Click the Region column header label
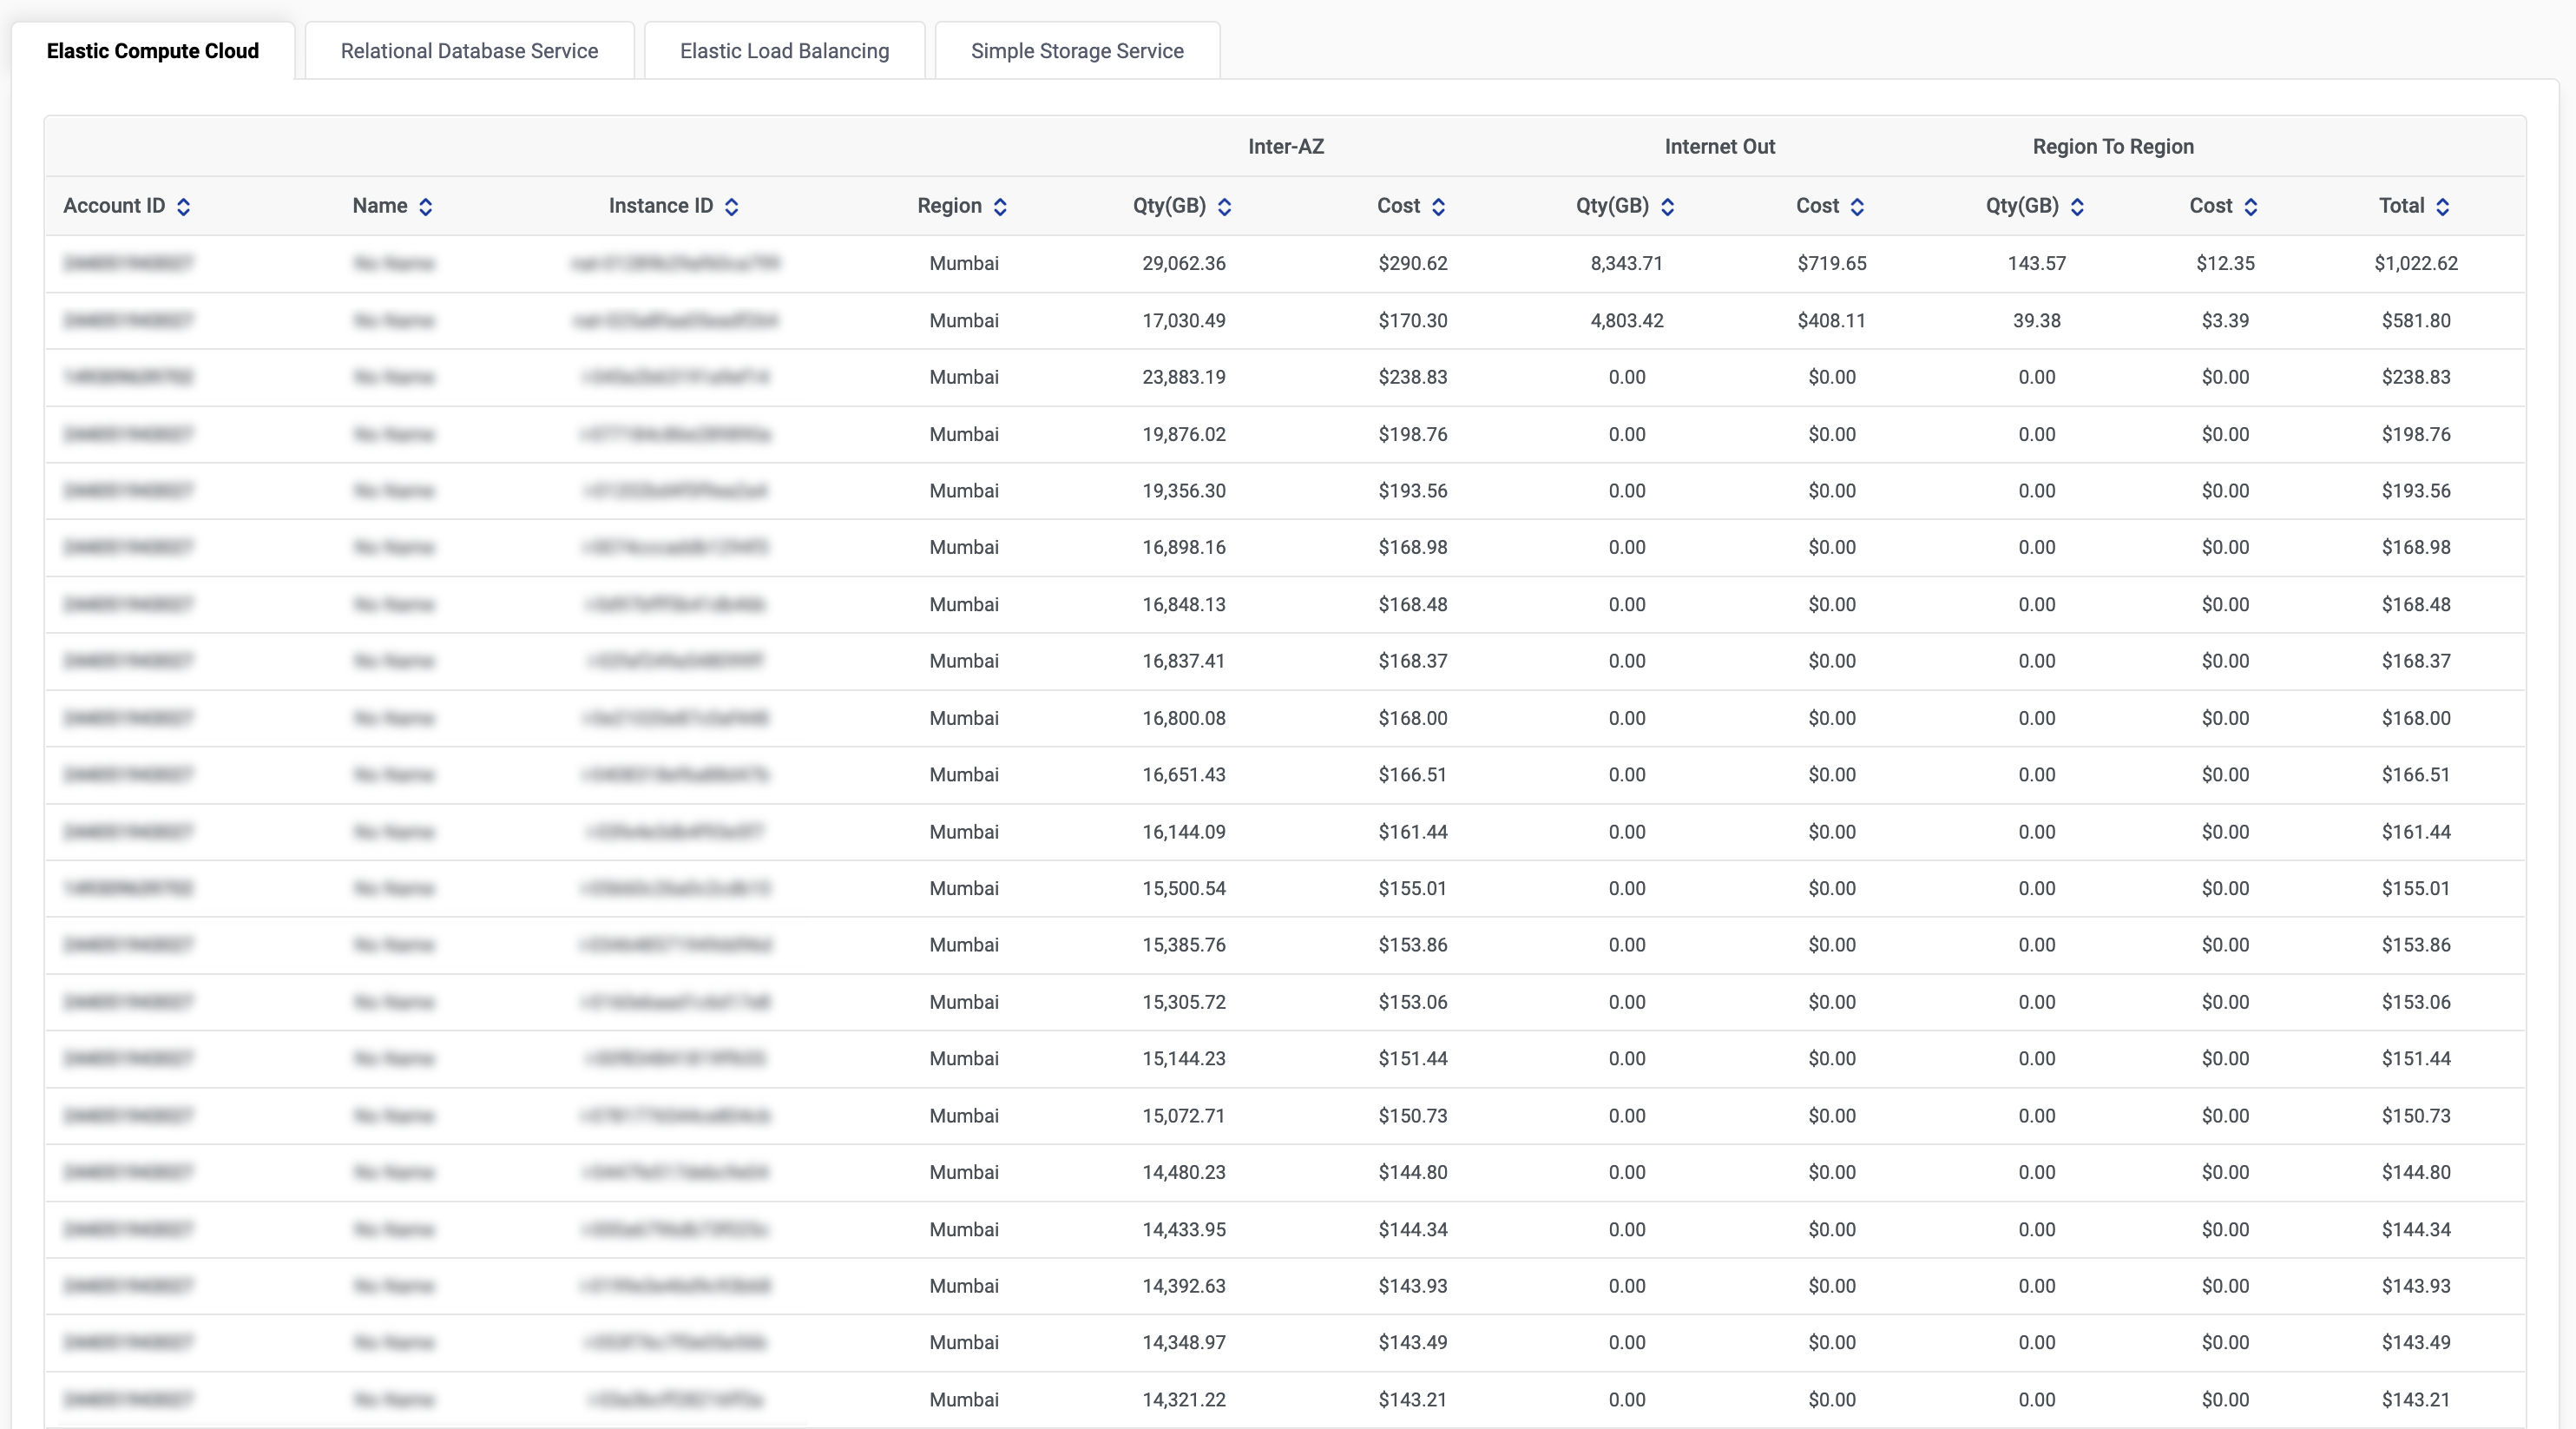The height and width of the screenshot is (1429, 2576). [x=950, y=206]
